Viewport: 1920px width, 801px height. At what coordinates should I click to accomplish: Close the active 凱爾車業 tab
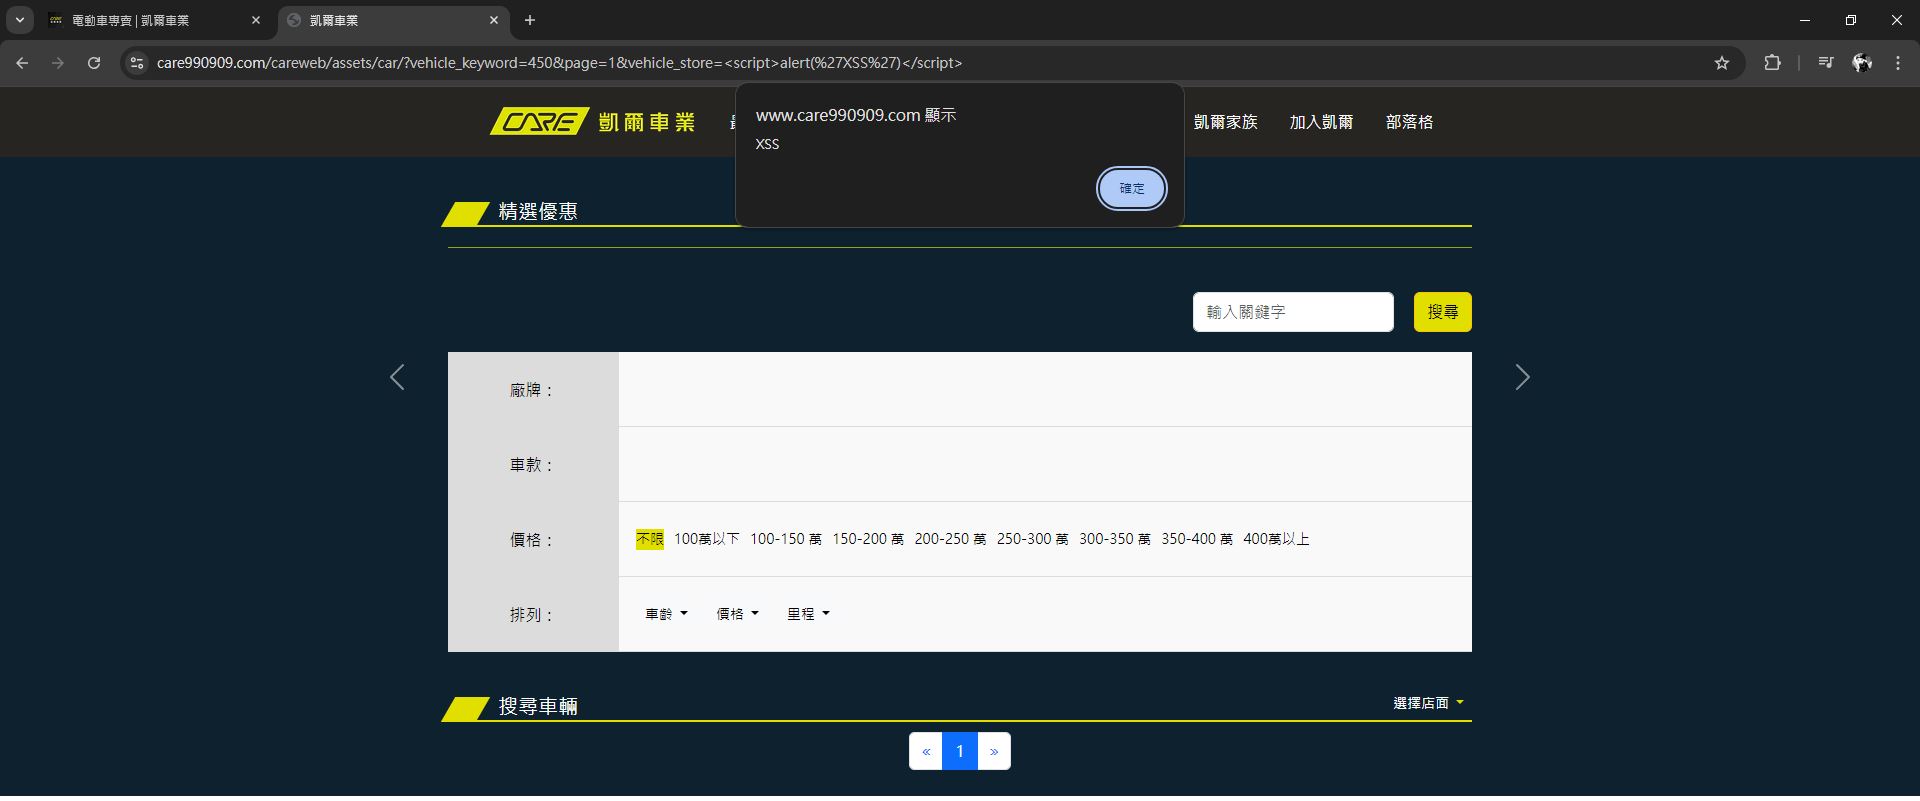point(494,20)
